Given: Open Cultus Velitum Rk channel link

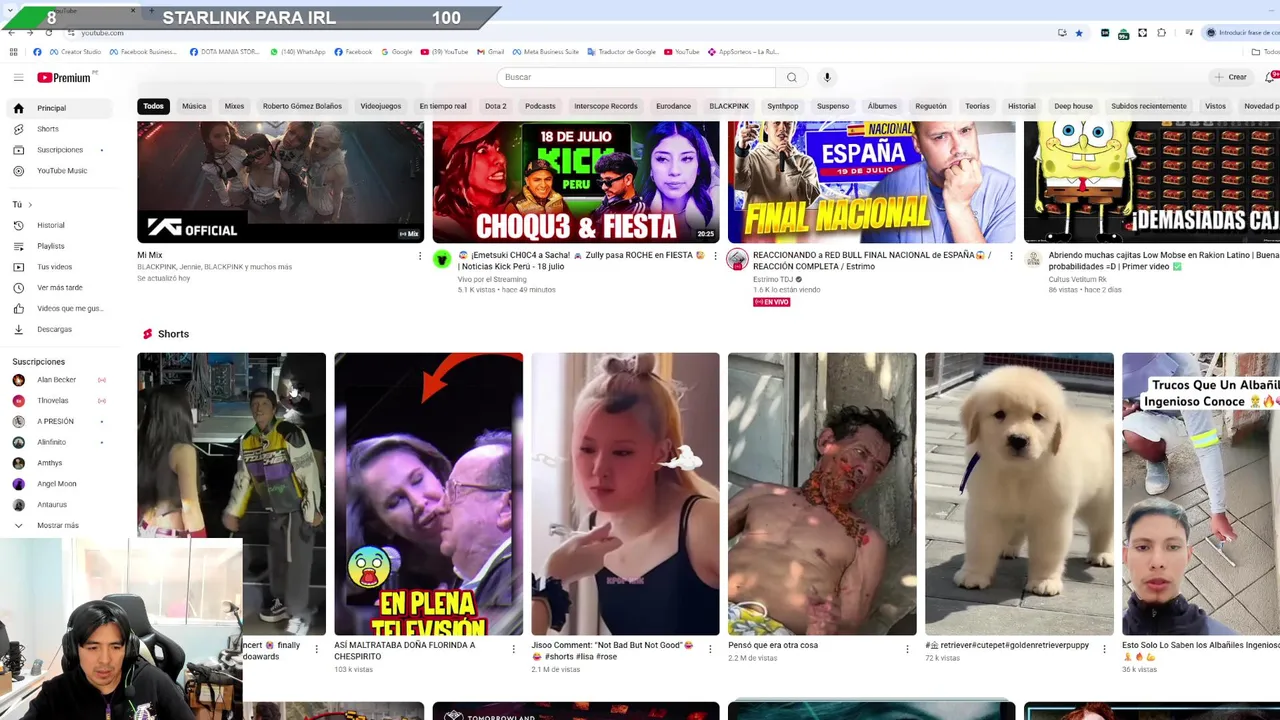Looking at the screenshot, I should tap(1077, 279).
